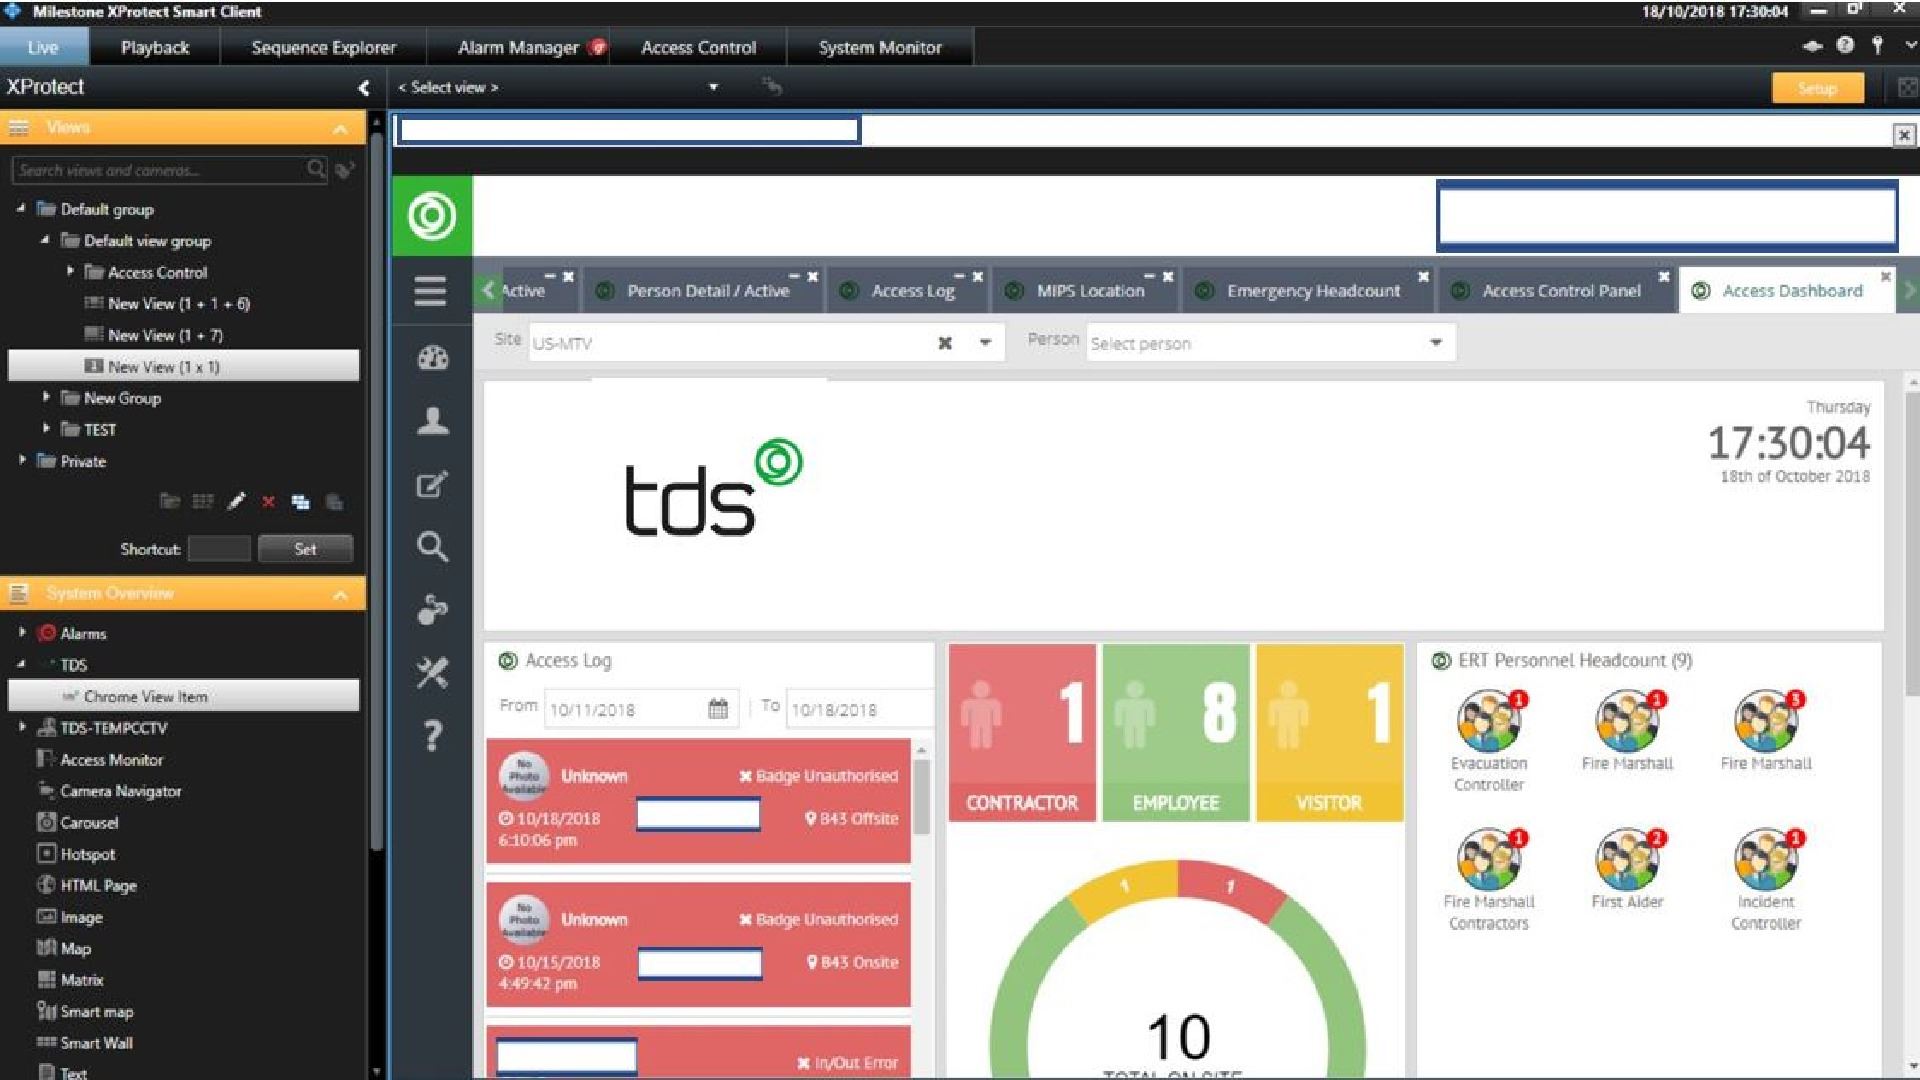Open the question mark help in TDS sidebar
Image resolution: width=1920 pixels, height=1080 pixels.
click(x=432, y=736)
